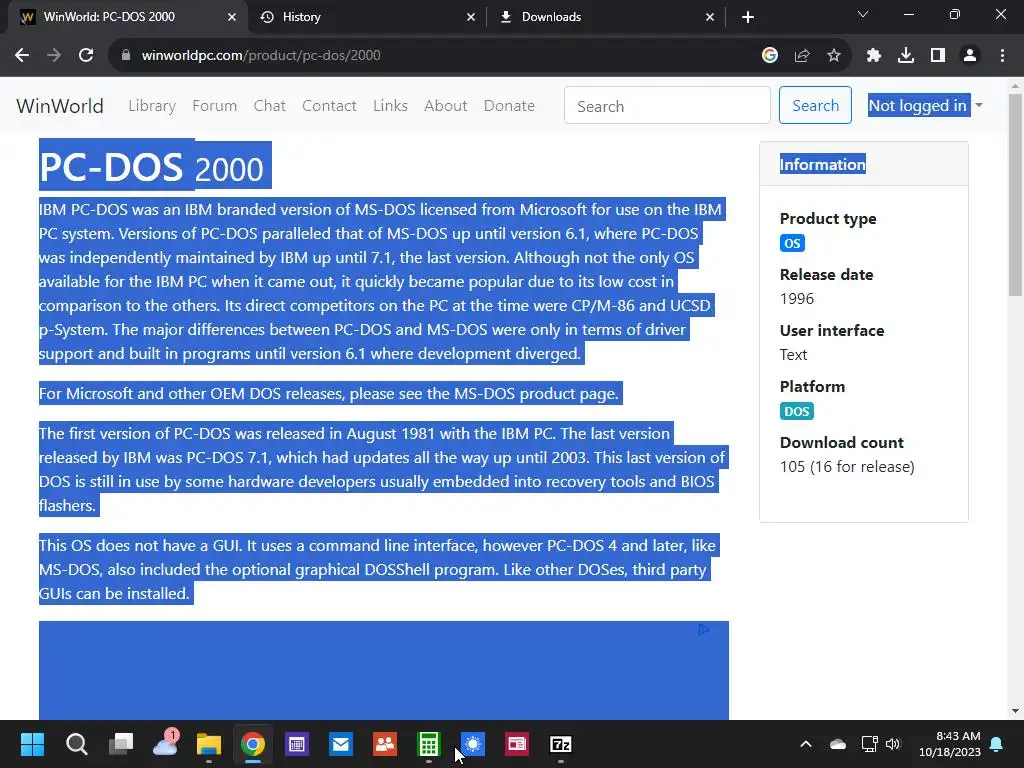This screenshot has width=1024, height=768.
Task: Share this page using the share icon
Action: 802,56
